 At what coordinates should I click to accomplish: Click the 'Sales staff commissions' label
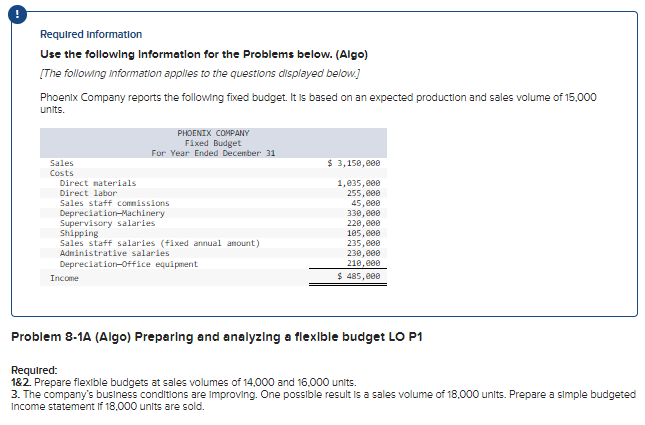pos(114,203)
